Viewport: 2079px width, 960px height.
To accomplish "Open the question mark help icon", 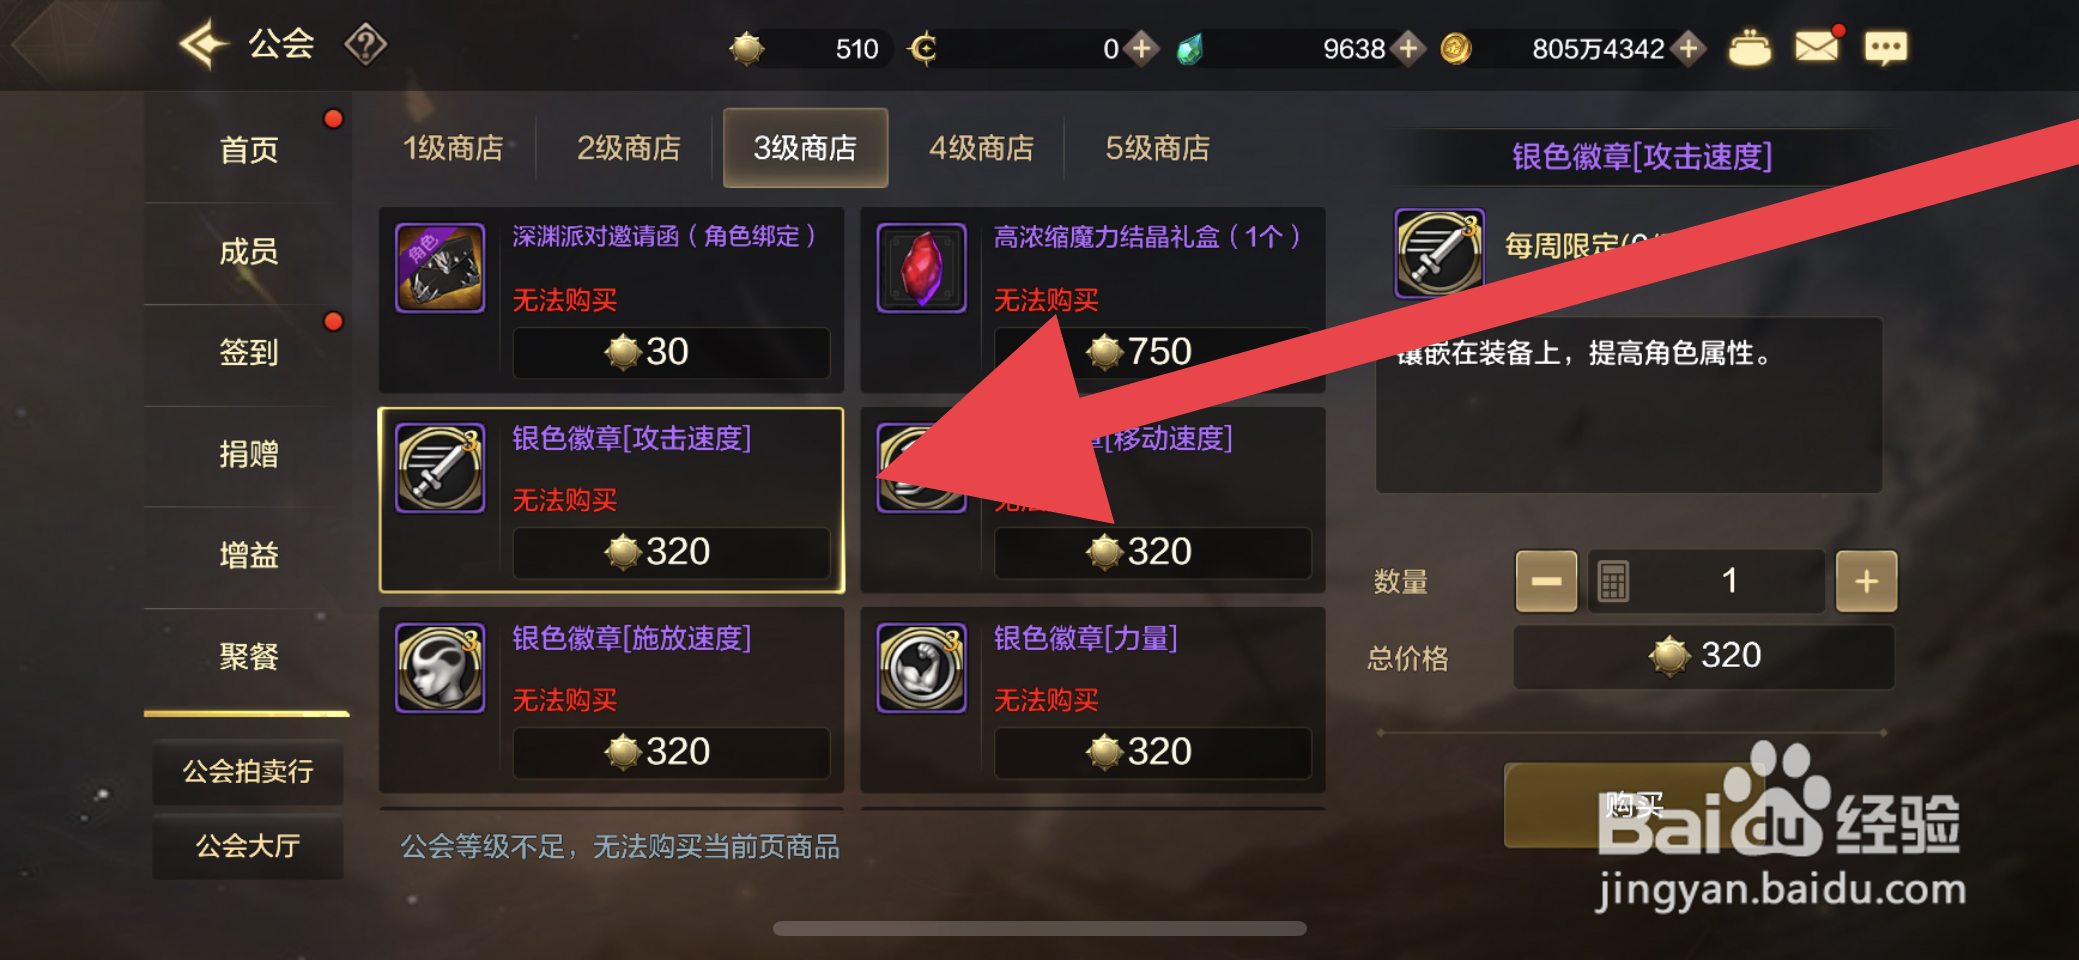I will [365, 45].
